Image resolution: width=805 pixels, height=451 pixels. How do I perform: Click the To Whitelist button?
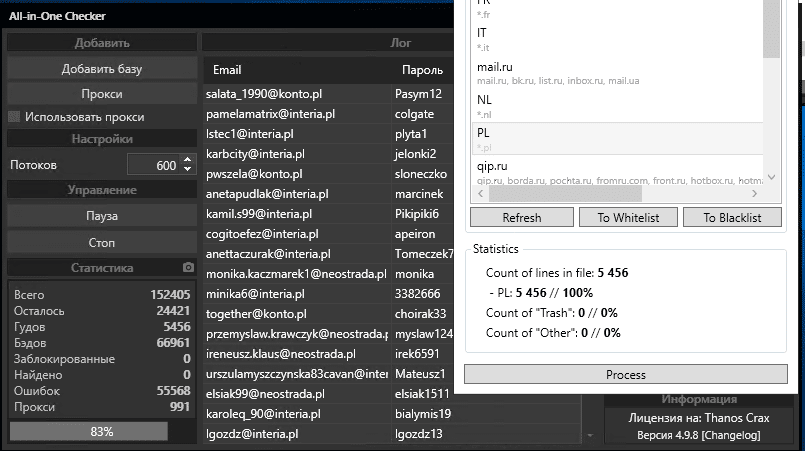click(628, 217)
